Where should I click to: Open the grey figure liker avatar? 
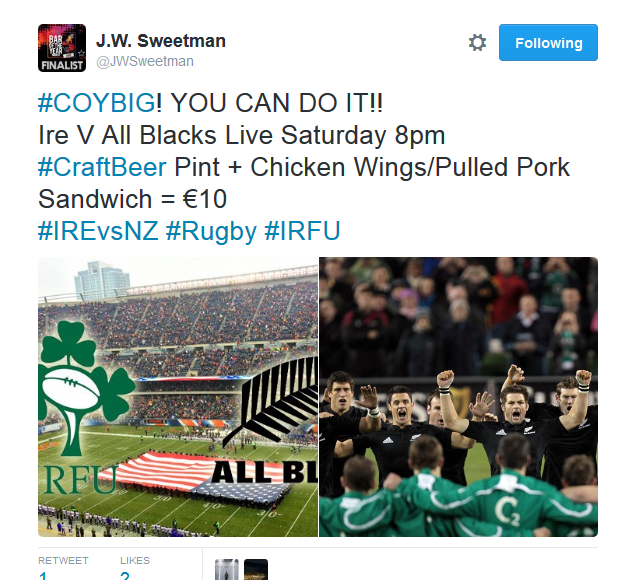[227, 569]
